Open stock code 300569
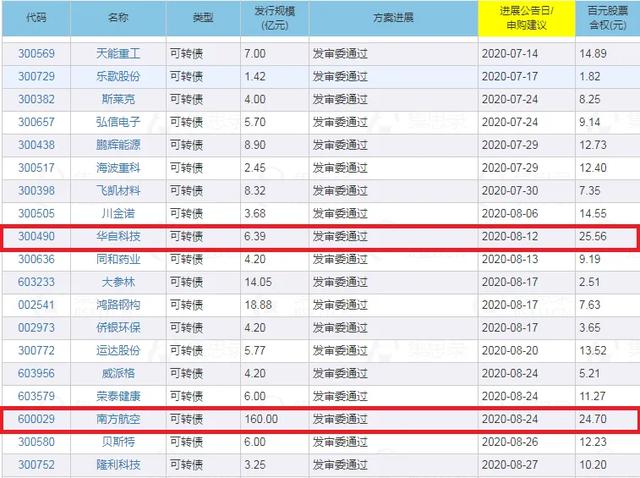The image size is (640, 478). point(36,53)
